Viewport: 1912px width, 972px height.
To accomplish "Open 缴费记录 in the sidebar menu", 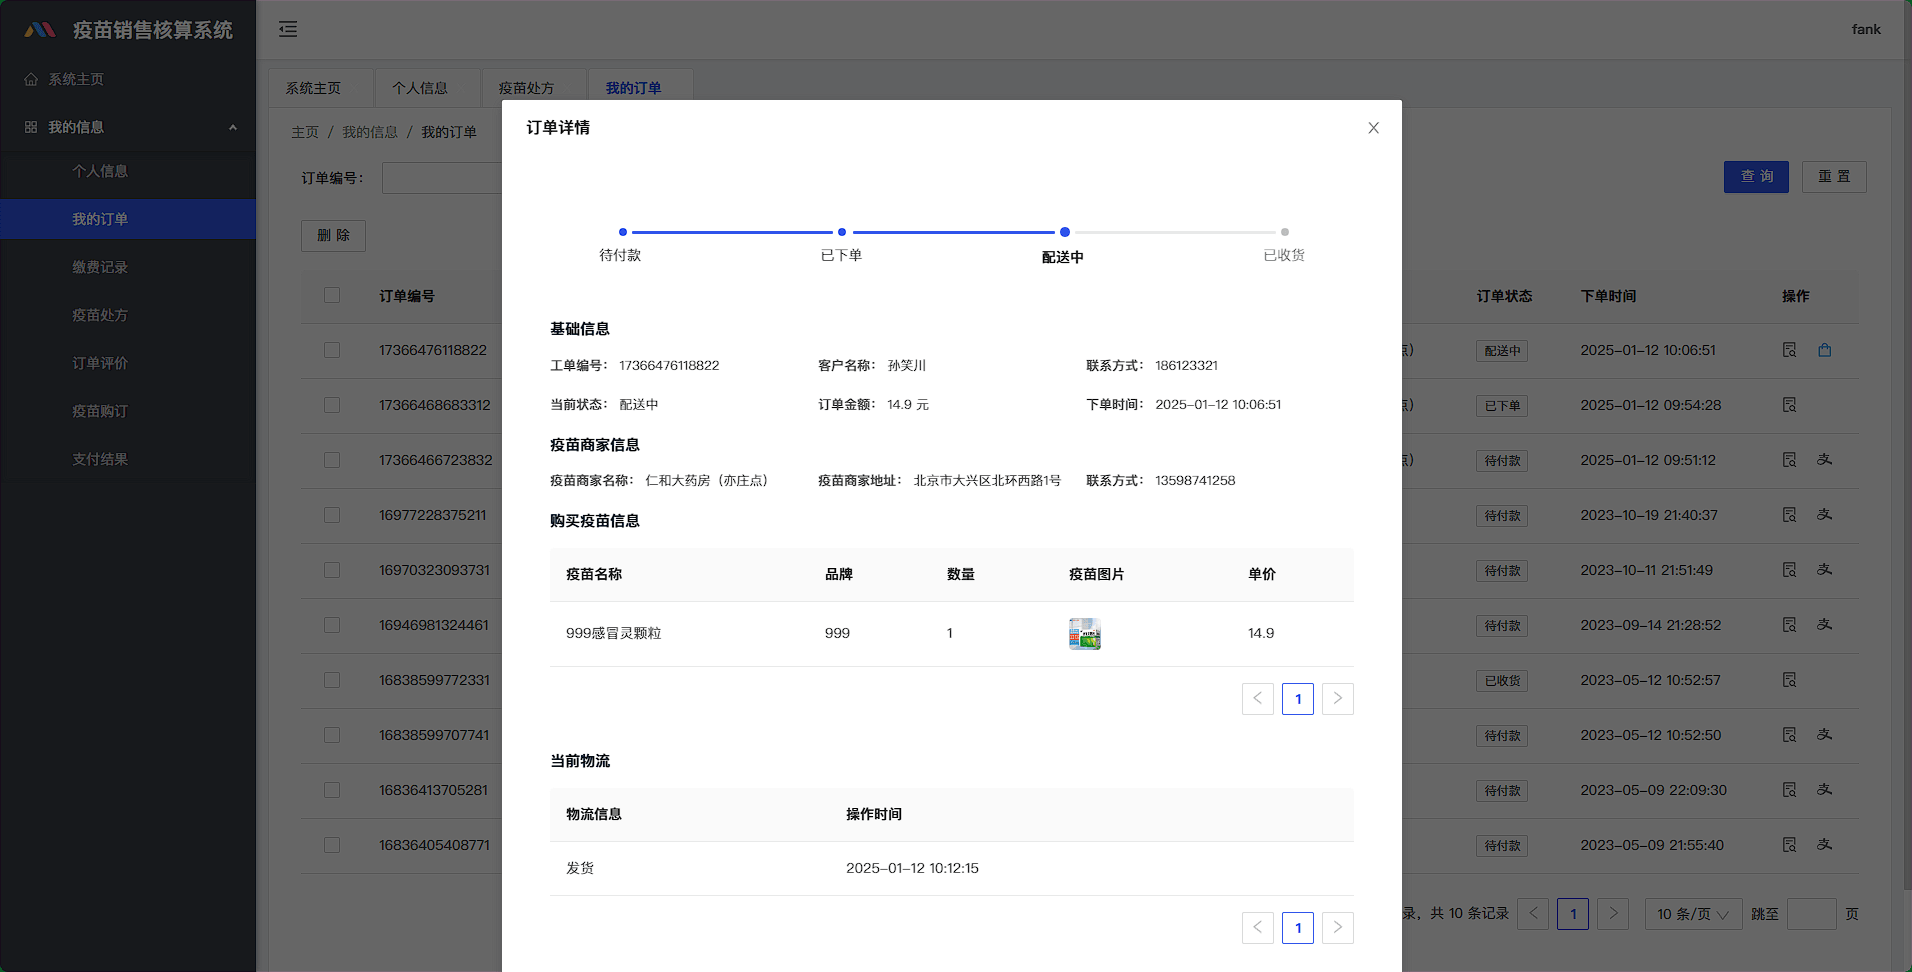I will [x=100, y=267].
